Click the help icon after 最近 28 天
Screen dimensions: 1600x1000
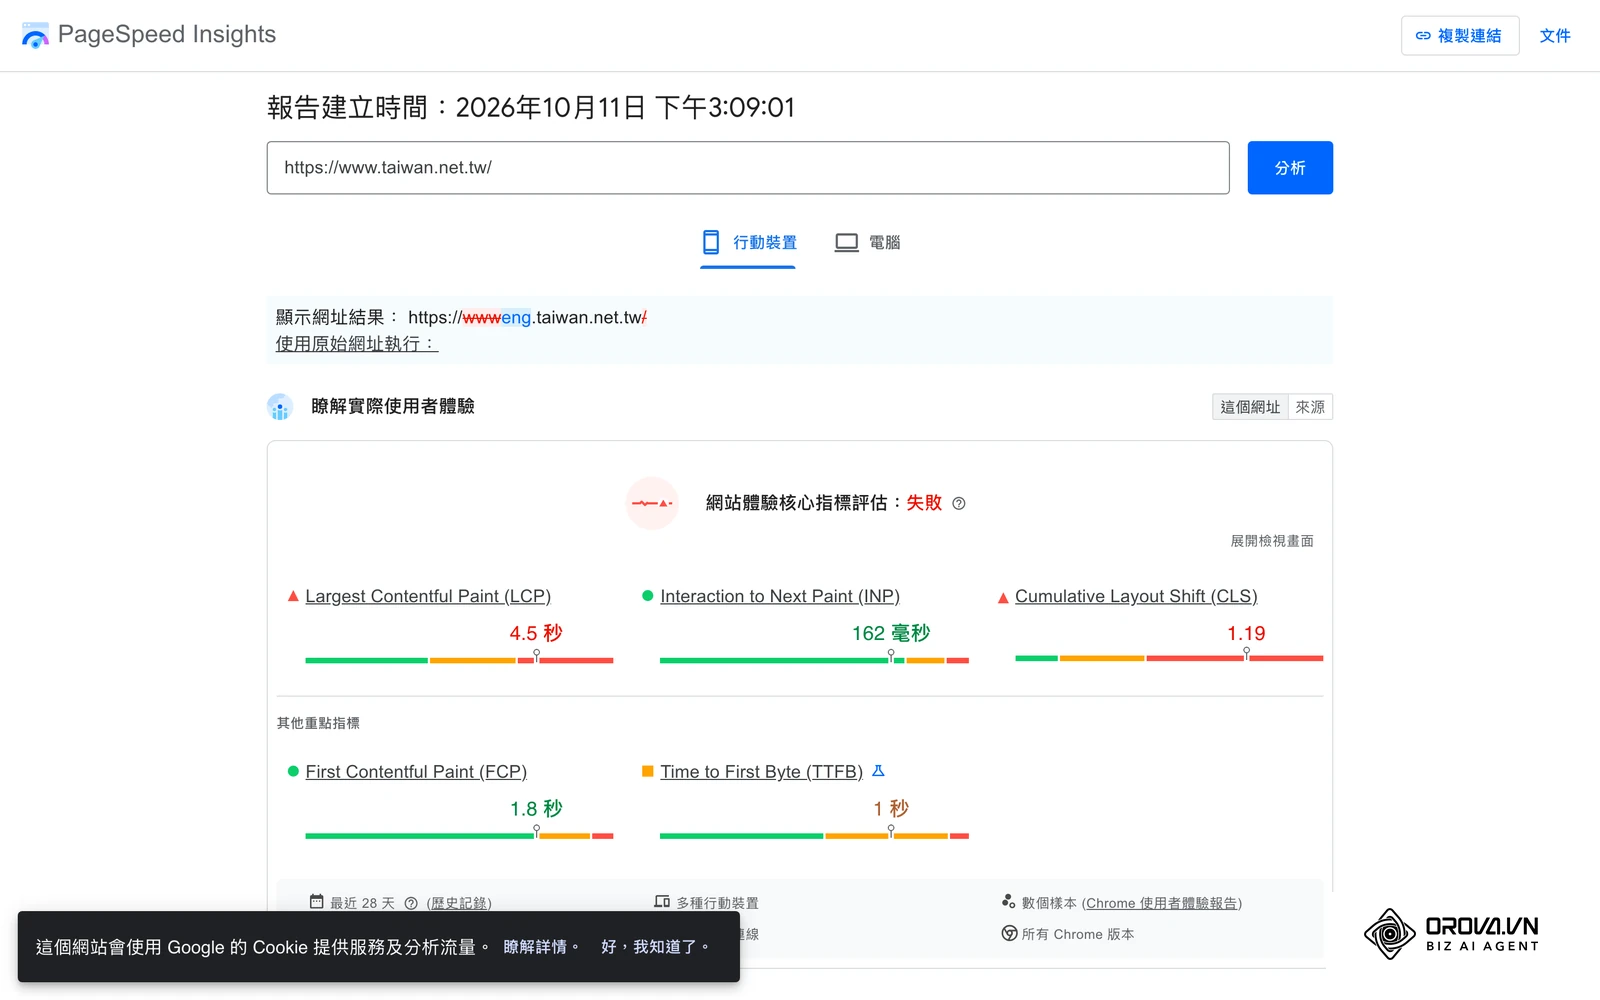click(x=411, y=903)
